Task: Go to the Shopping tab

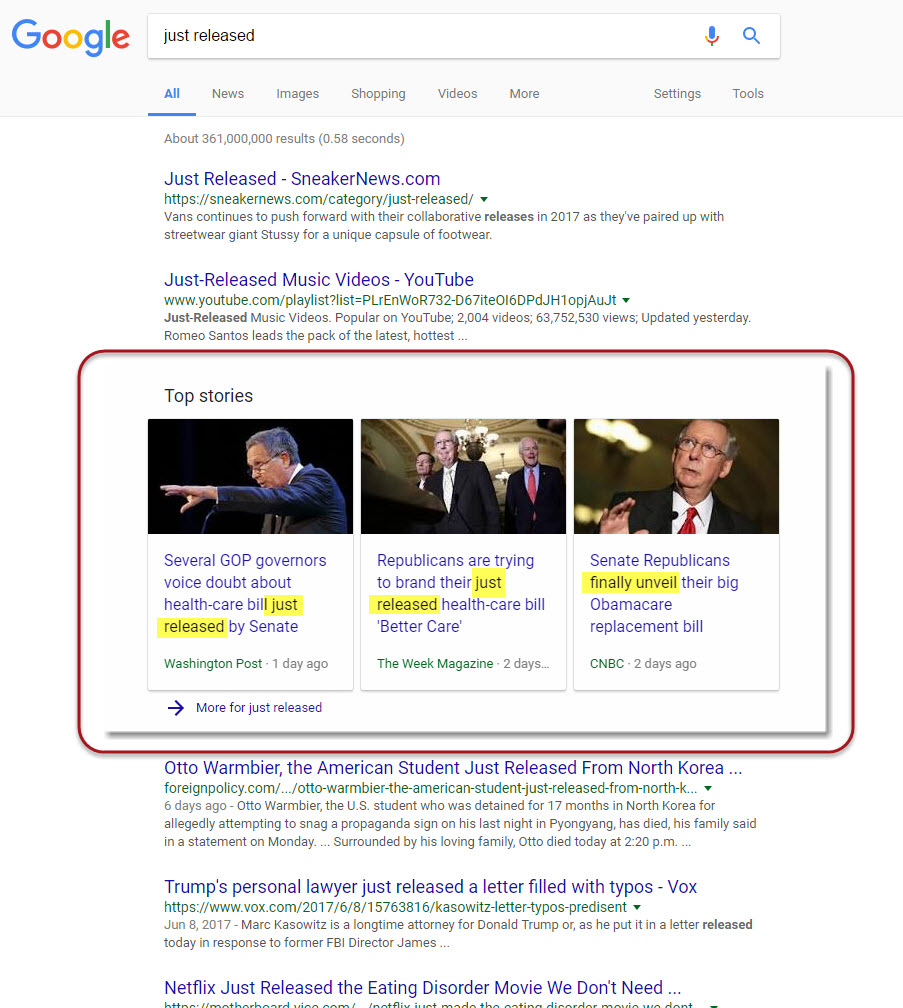Action: pyautogui.click(x=378, y=94)
